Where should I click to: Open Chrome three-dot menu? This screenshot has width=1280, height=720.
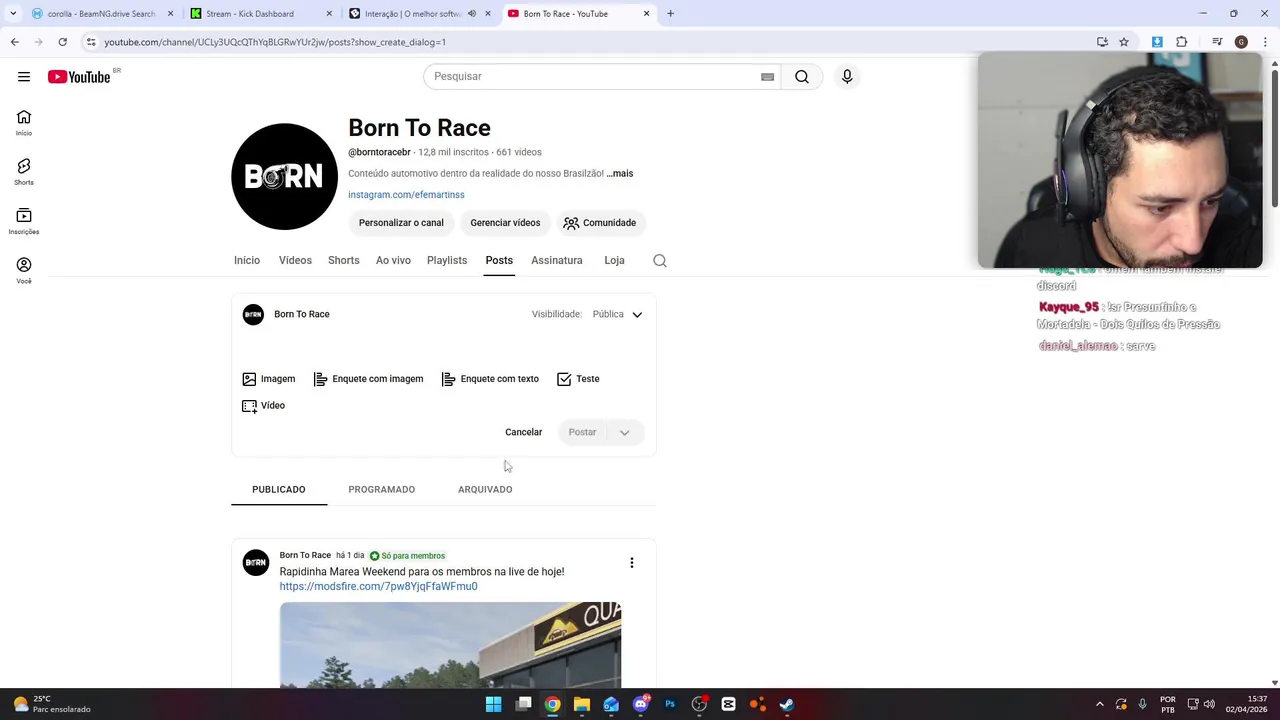pos(1265,42)
